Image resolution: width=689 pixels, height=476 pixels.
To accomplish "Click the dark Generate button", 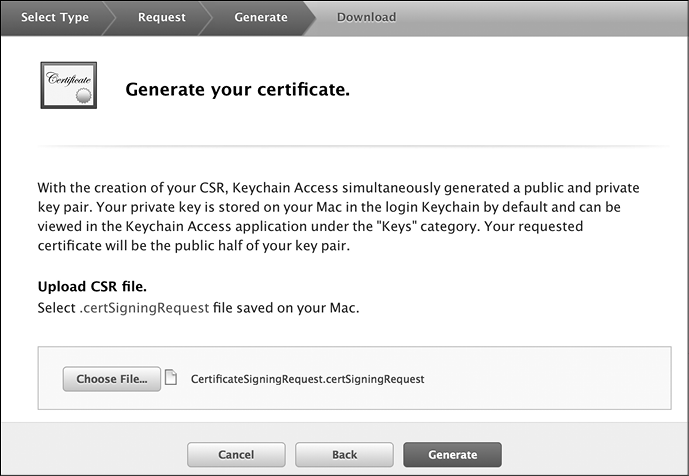I will pyautogui.click(x=452, y=454).
